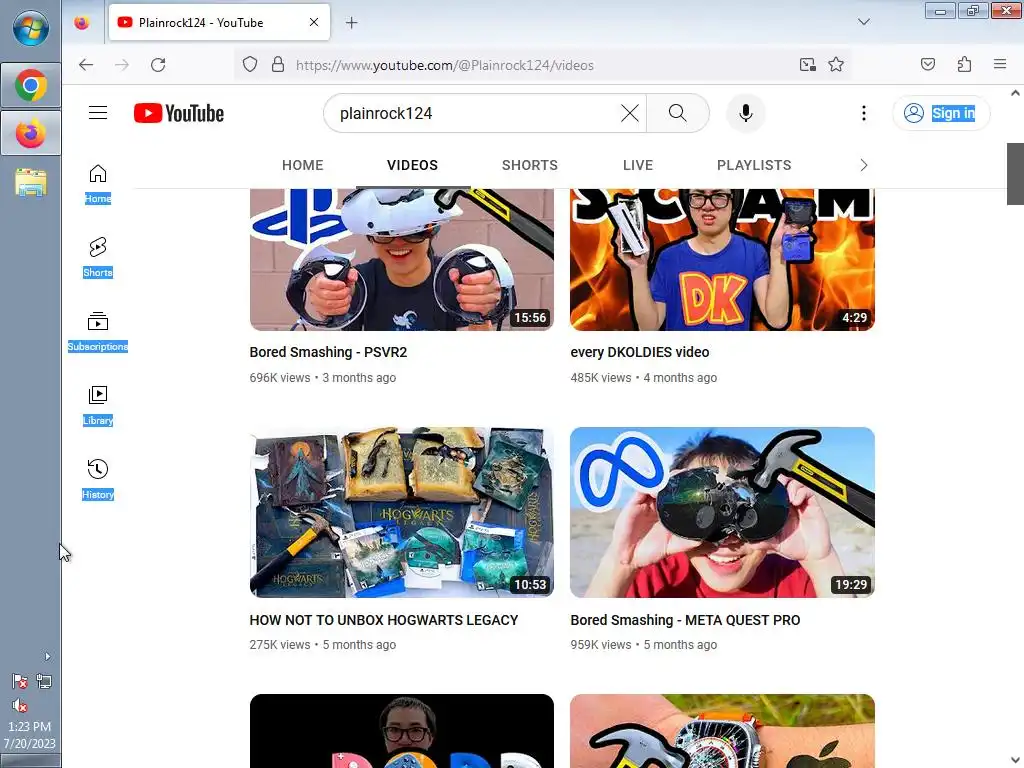Open Shorts in the sidebar
Screen dimensions: 1024x768
tap(98, 258)
